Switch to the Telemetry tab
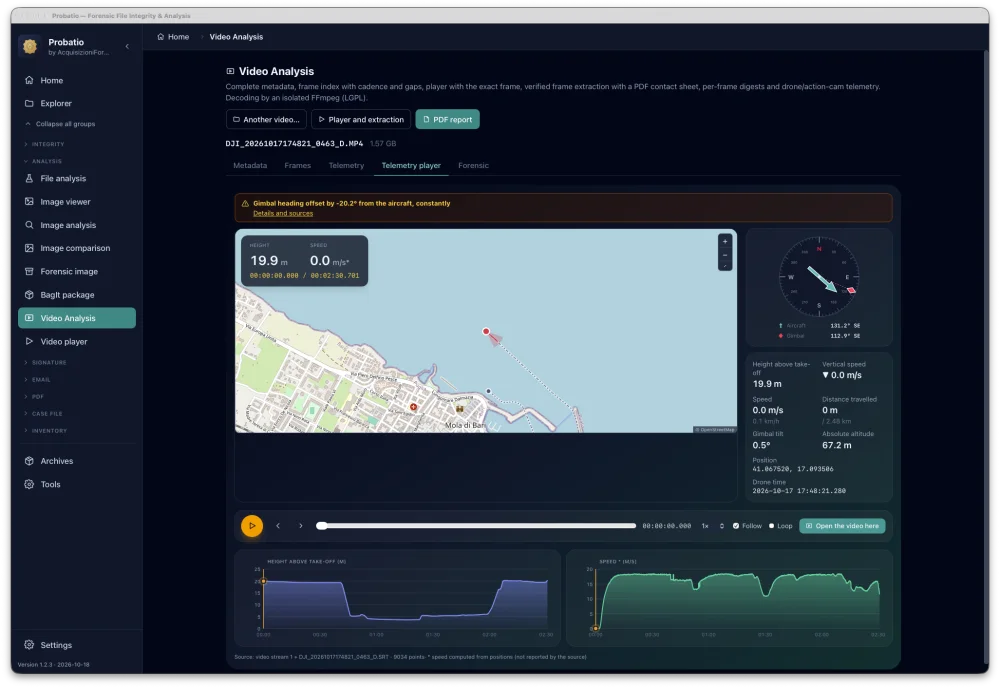The height and width of the screenshot is (688, 1000). click(346, 165)
